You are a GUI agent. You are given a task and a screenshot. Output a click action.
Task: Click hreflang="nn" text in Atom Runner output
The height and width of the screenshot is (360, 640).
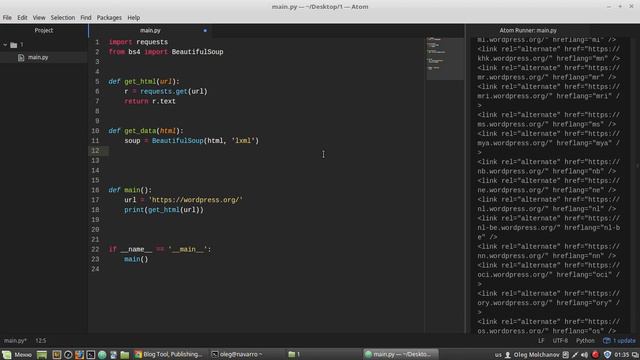pyautogui.click(x=580, y=256)
